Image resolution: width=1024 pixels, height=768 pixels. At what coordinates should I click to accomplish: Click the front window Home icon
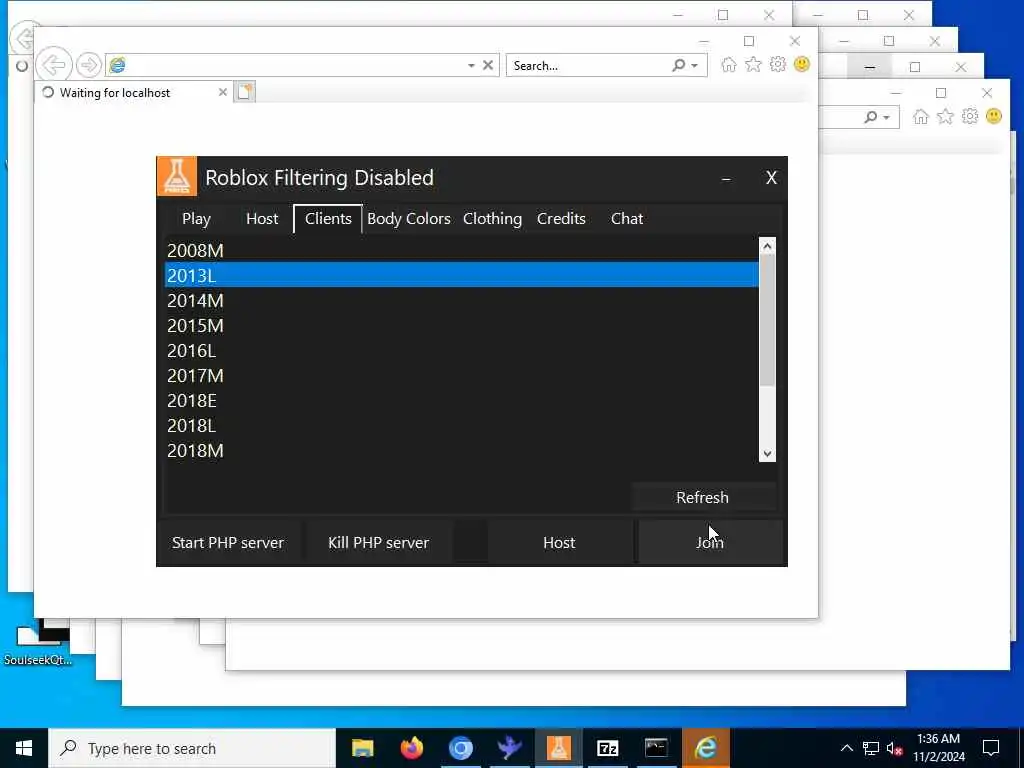[x=729, y=65]
